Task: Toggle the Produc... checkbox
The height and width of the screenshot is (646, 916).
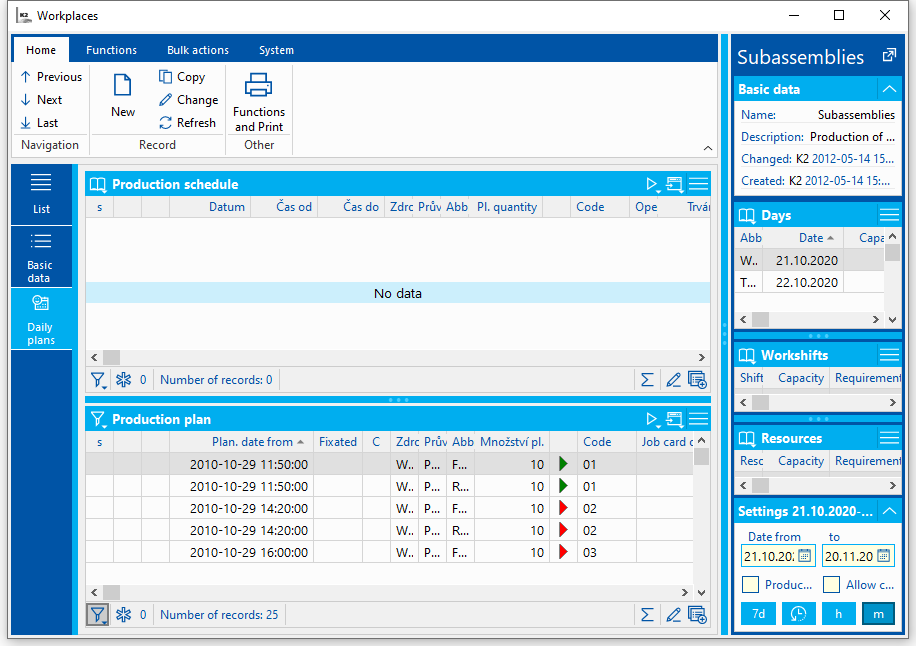Action: tap(751, 585)
